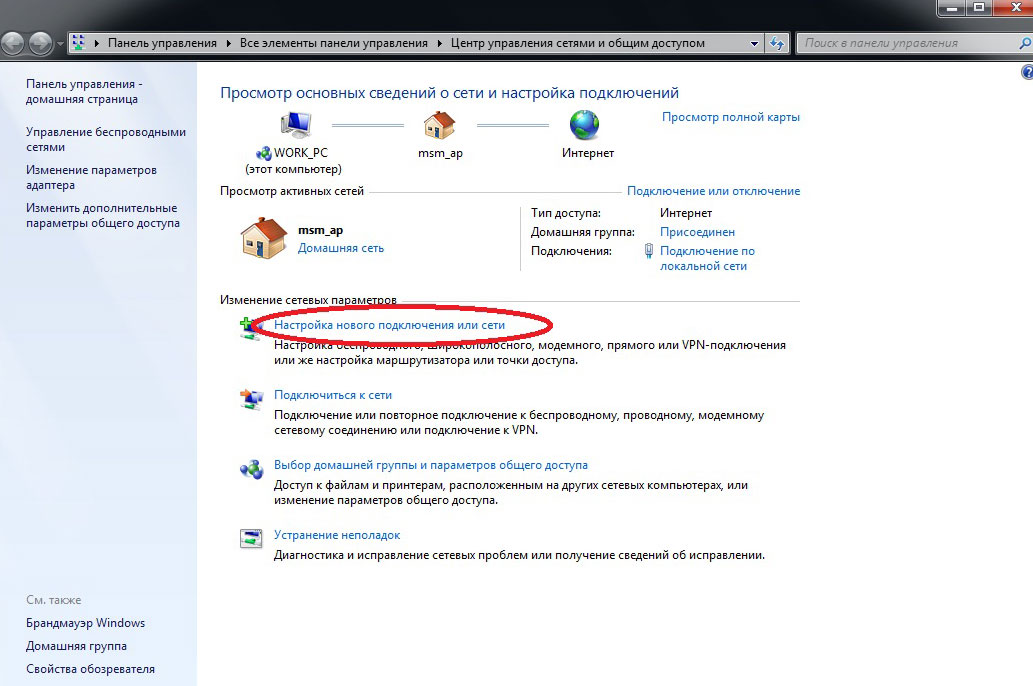Open Изменить дополнительные параметры общего доступа
The width and height of the screenshot is (1033, 686).
click(x=103, y=215)
